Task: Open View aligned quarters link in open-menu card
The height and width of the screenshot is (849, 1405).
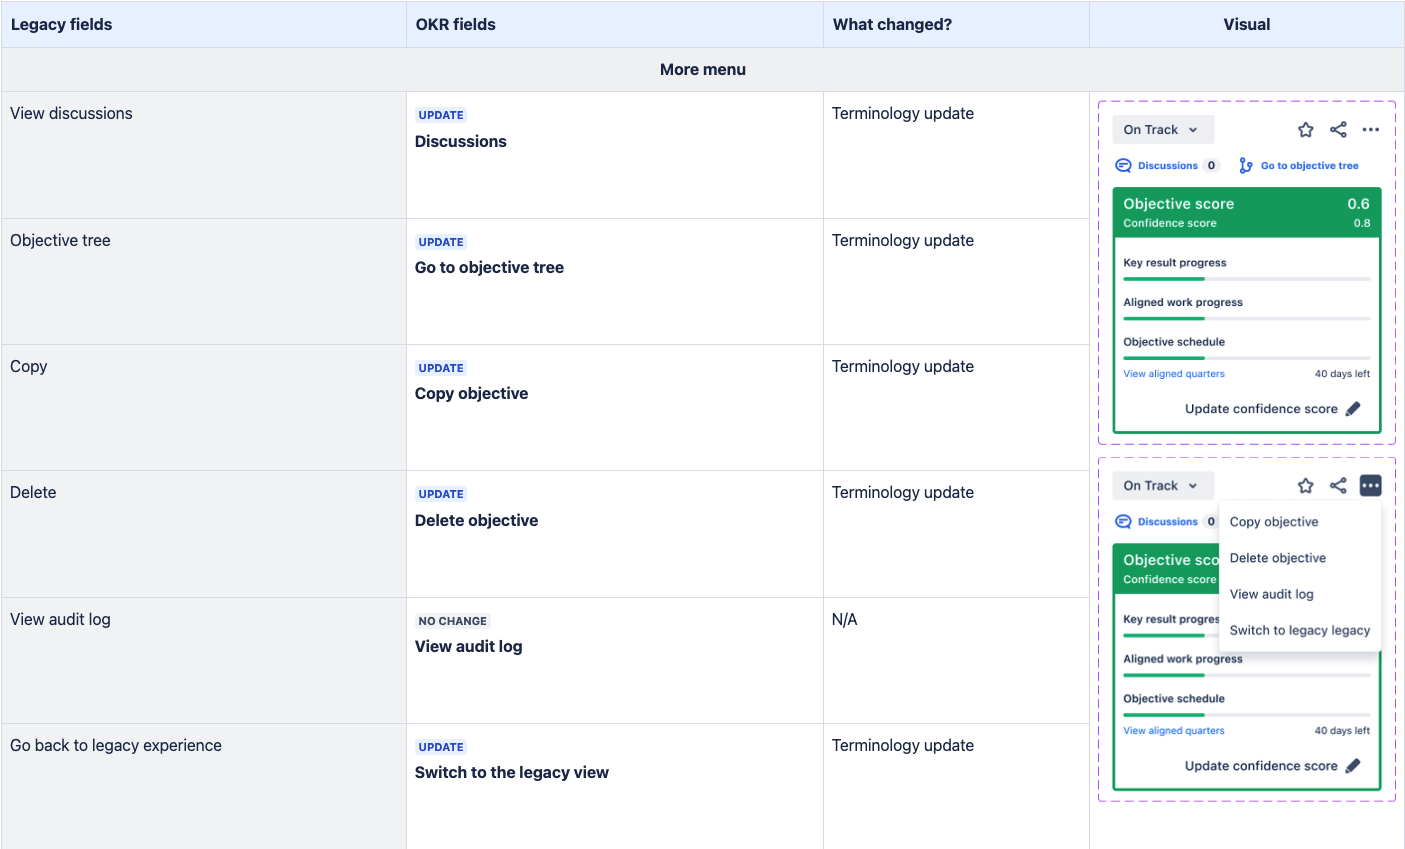Action: pyautogui.click(x=1174, y=731)
